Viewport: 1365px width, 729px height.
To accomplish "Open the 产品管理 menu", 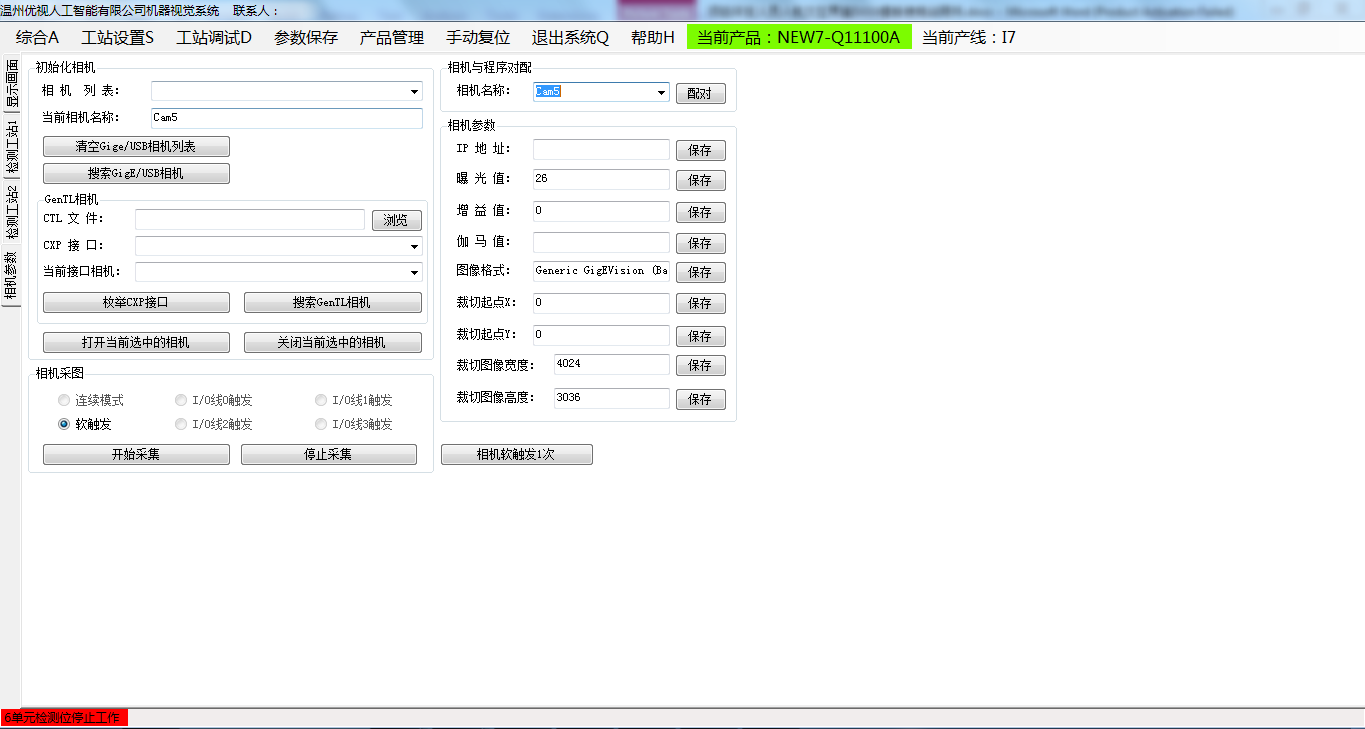I will coord(392,38).
